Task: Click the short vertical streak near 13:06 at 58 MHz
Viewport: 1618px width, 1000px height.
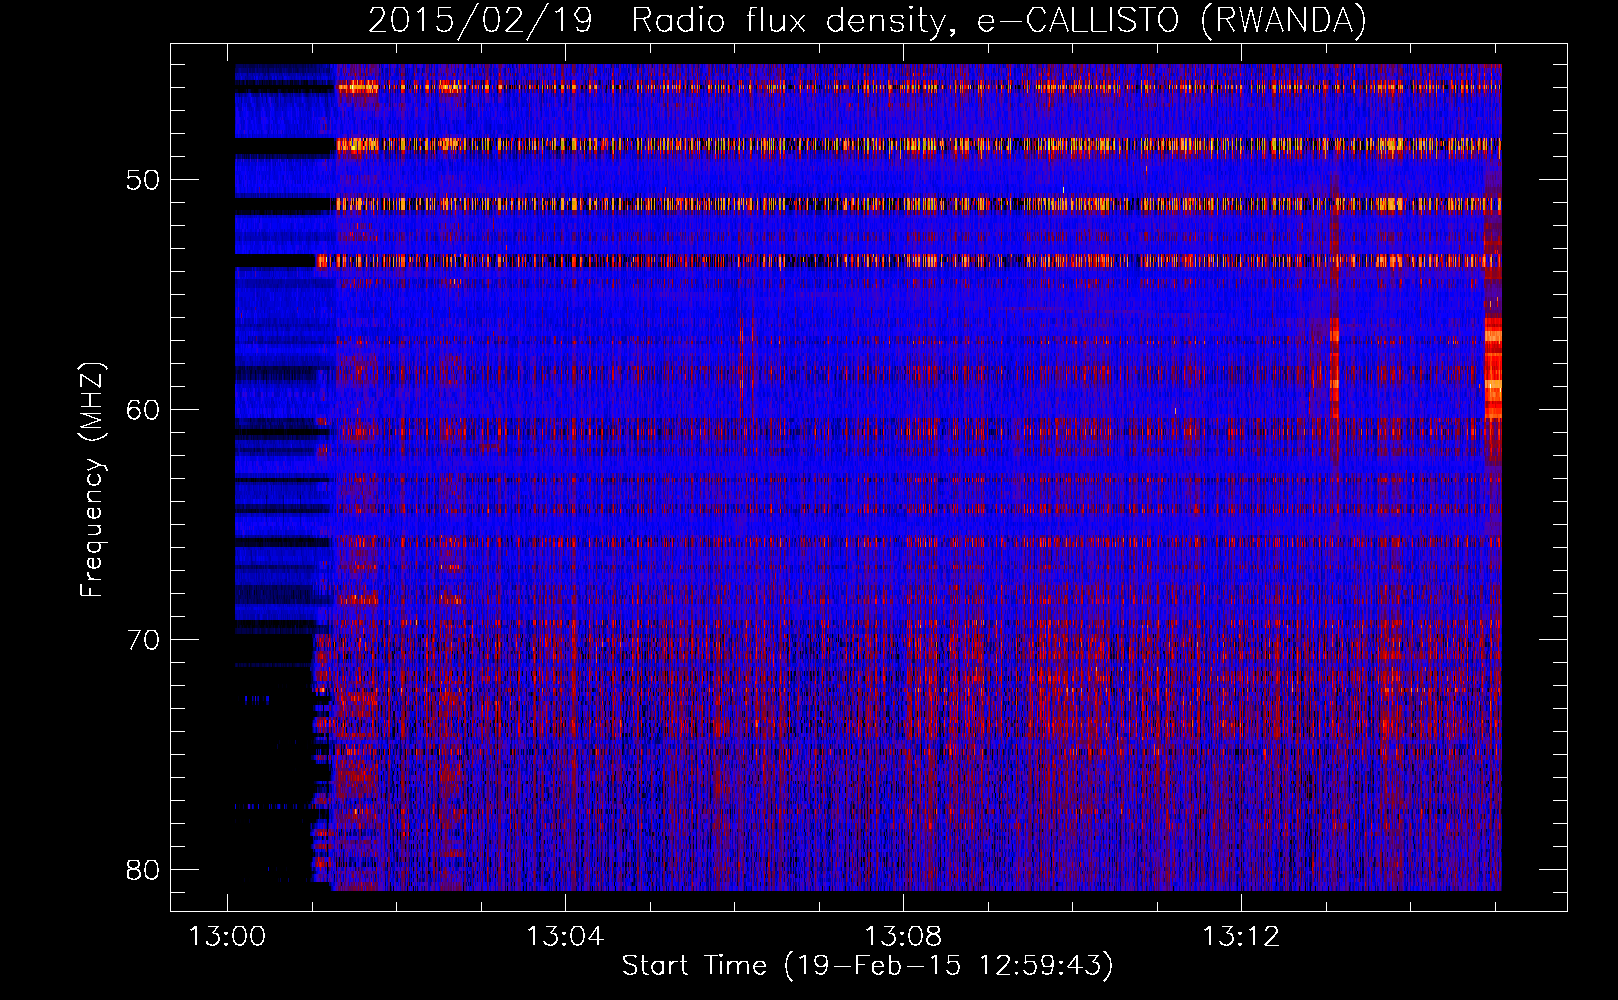Action: pyautogui.click(x=741, y=368)
